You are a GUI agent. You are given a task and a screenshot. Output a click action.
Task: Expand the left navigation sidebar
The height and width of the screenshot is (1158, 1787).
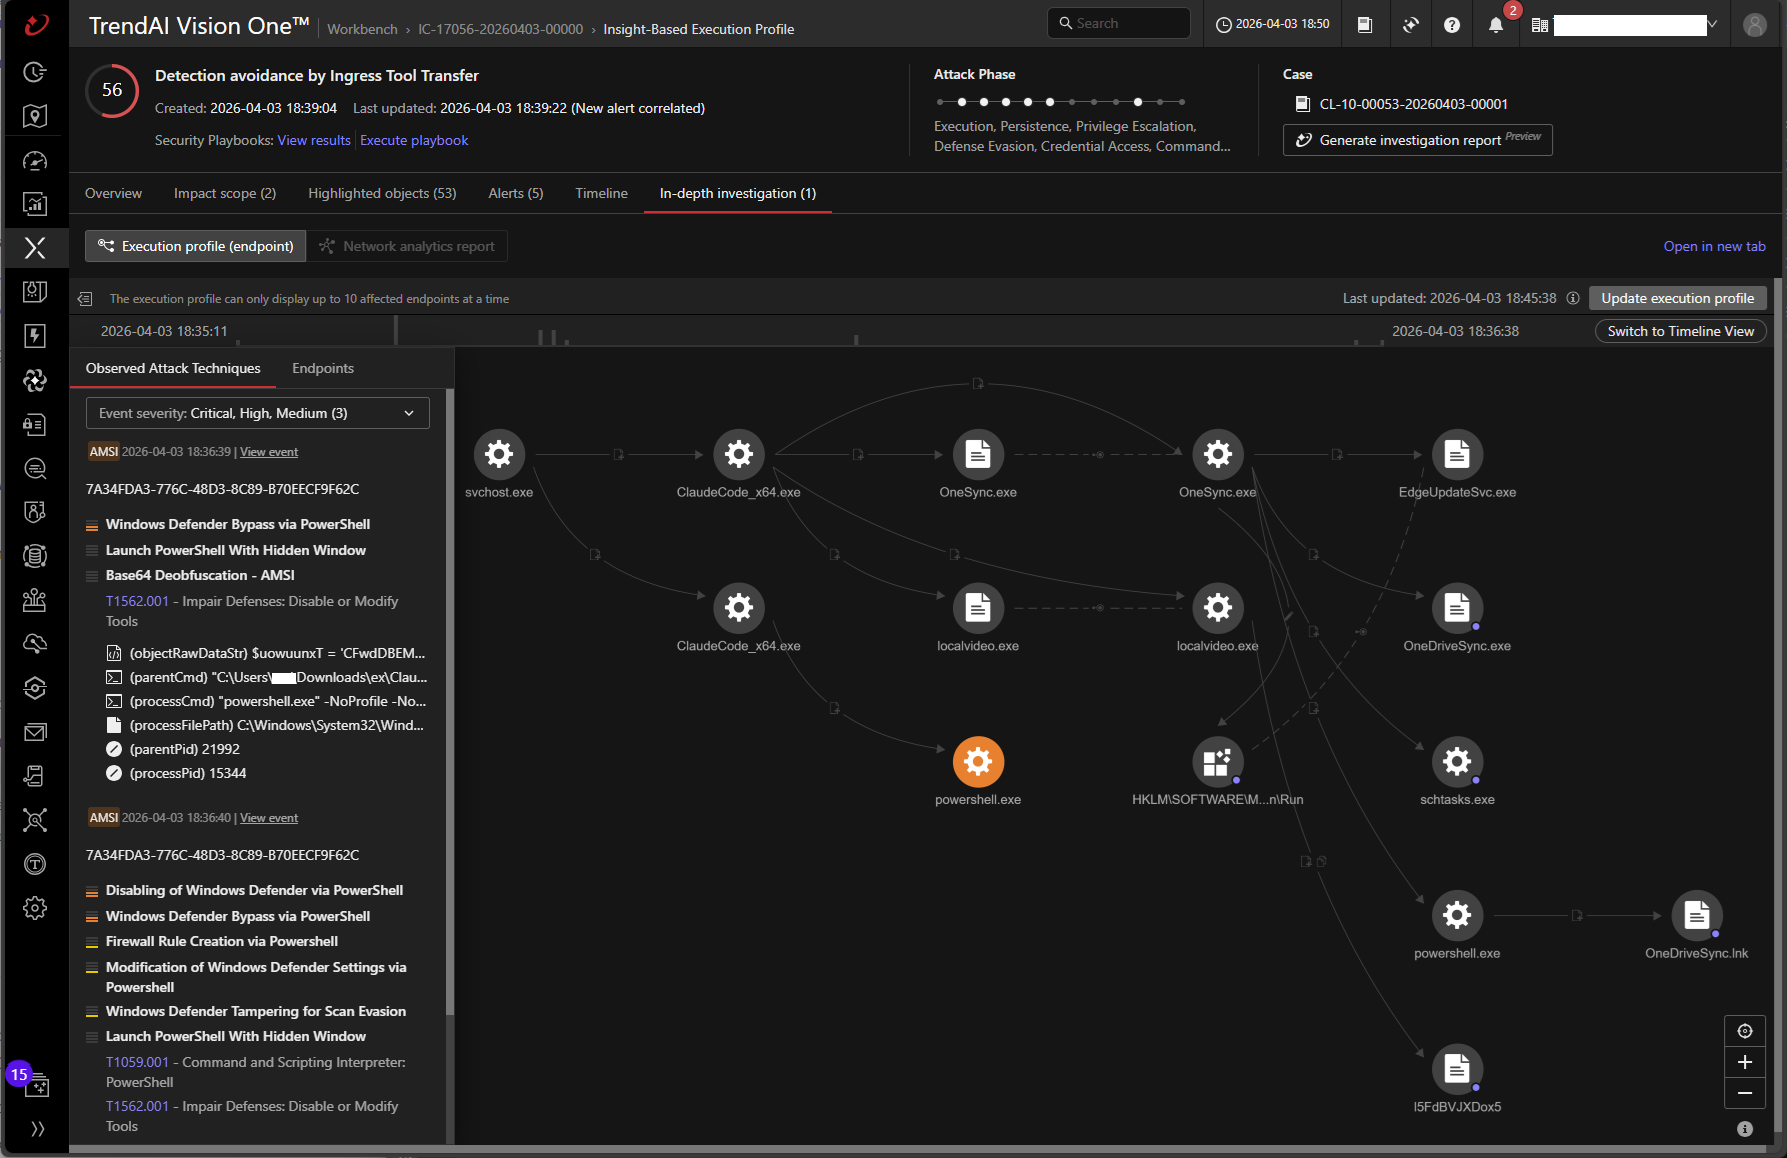pos(37,1129)
